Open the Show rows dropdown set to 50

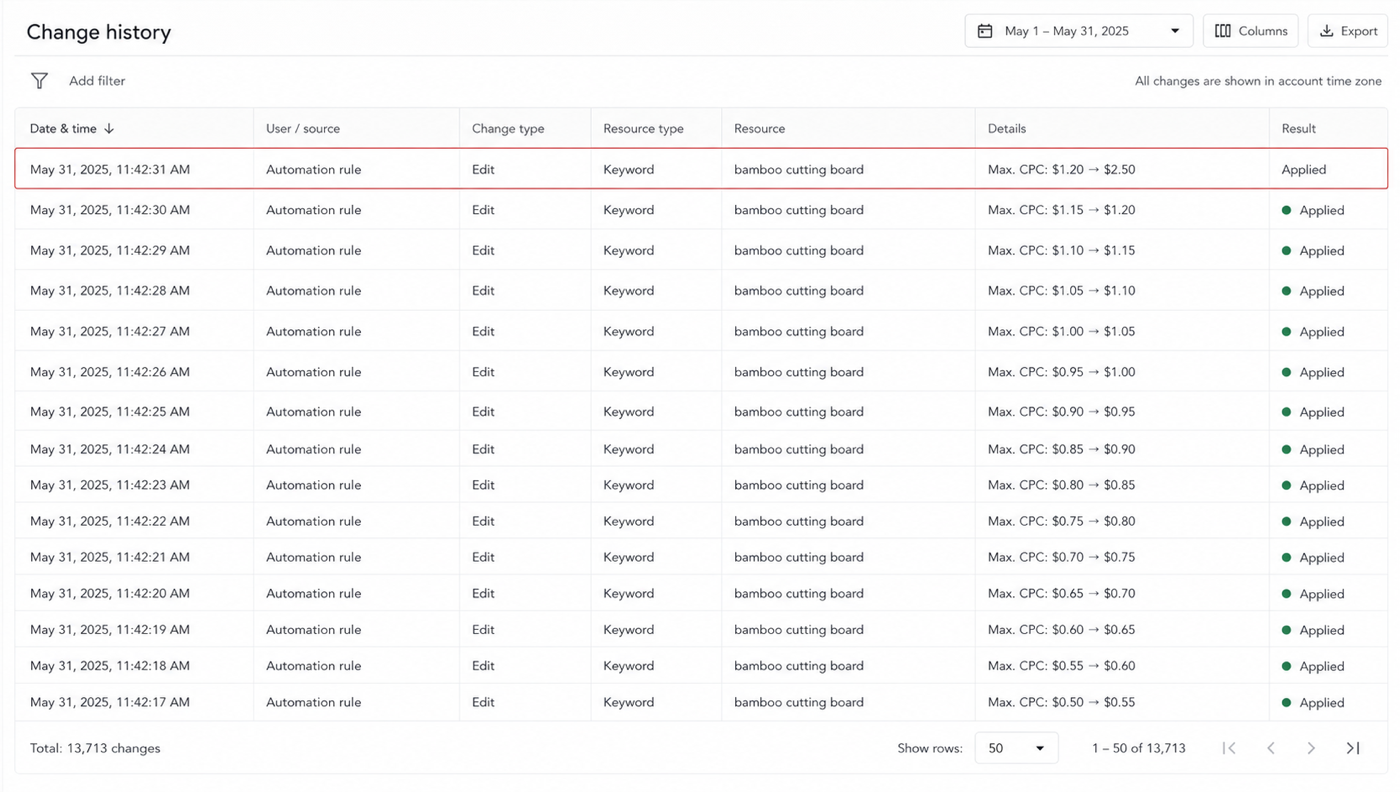(1016, 748)
